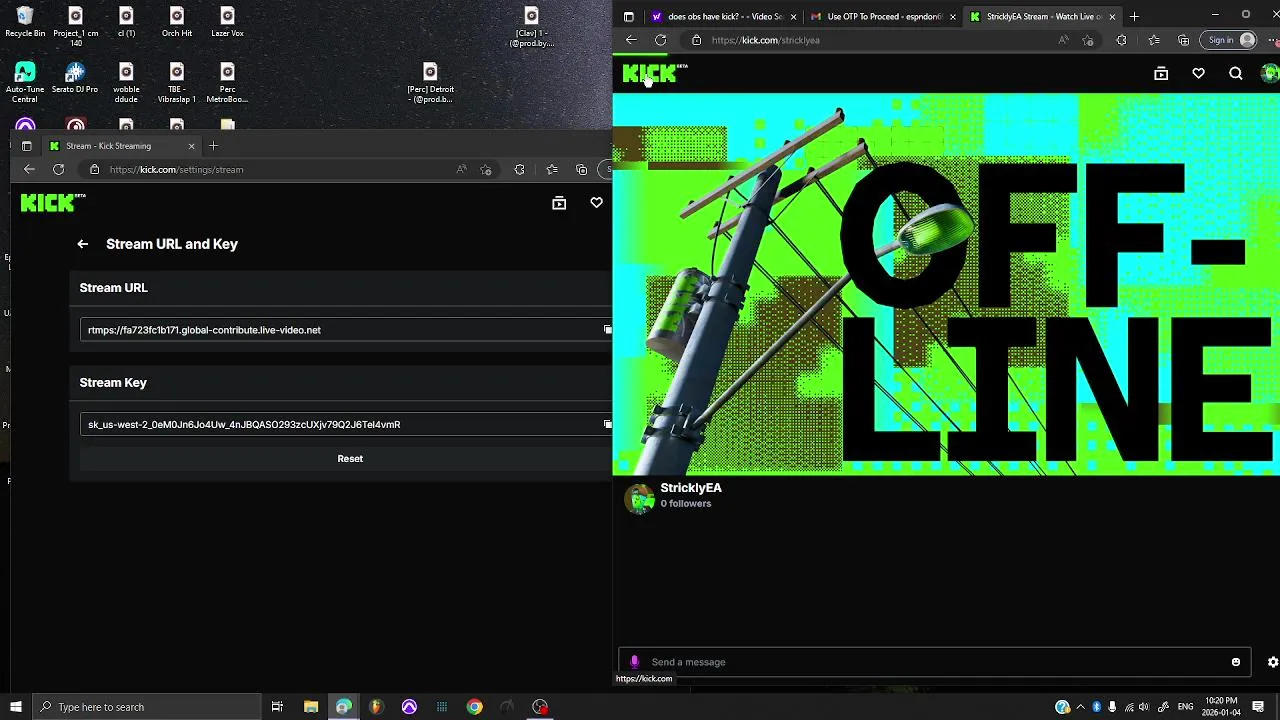Viewport: 1280px width, 720px height.
Task: Click the Stream Key field
Action: 346,424
